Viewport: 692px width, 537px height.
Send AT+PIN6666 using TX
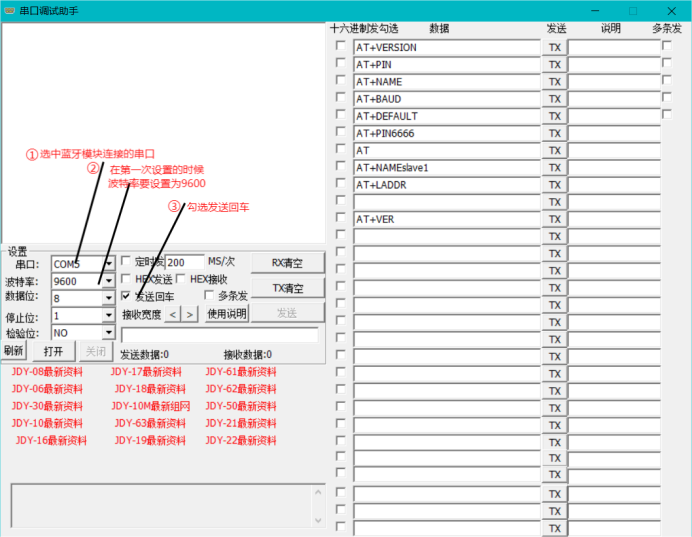554,133
